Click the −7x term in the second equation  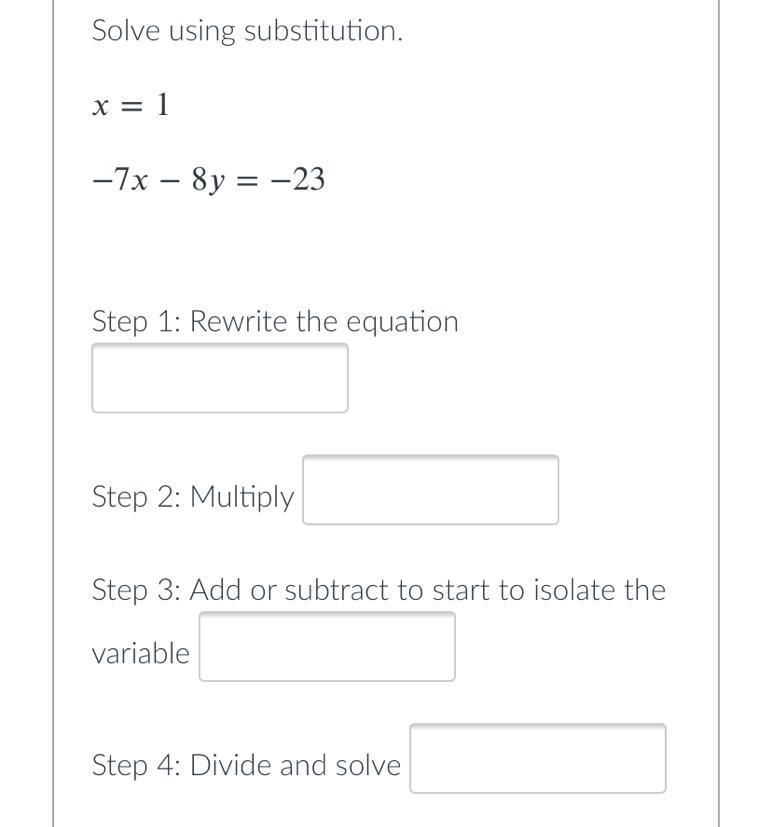(119, 179)
